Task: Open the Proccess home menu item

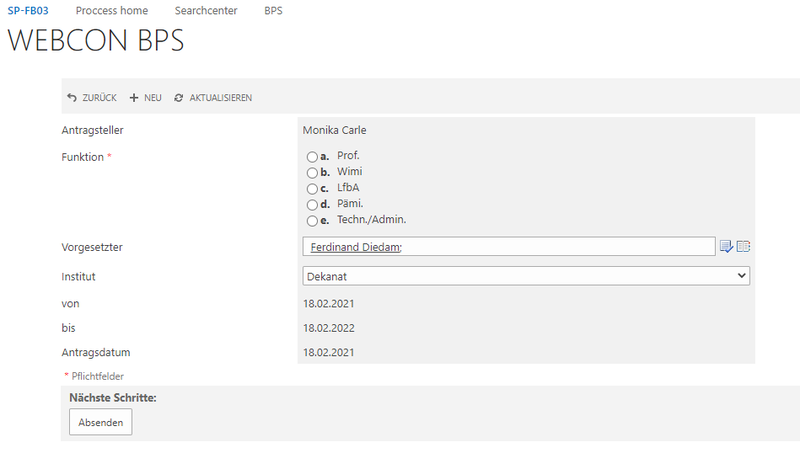Action: [x=112, y=11]
